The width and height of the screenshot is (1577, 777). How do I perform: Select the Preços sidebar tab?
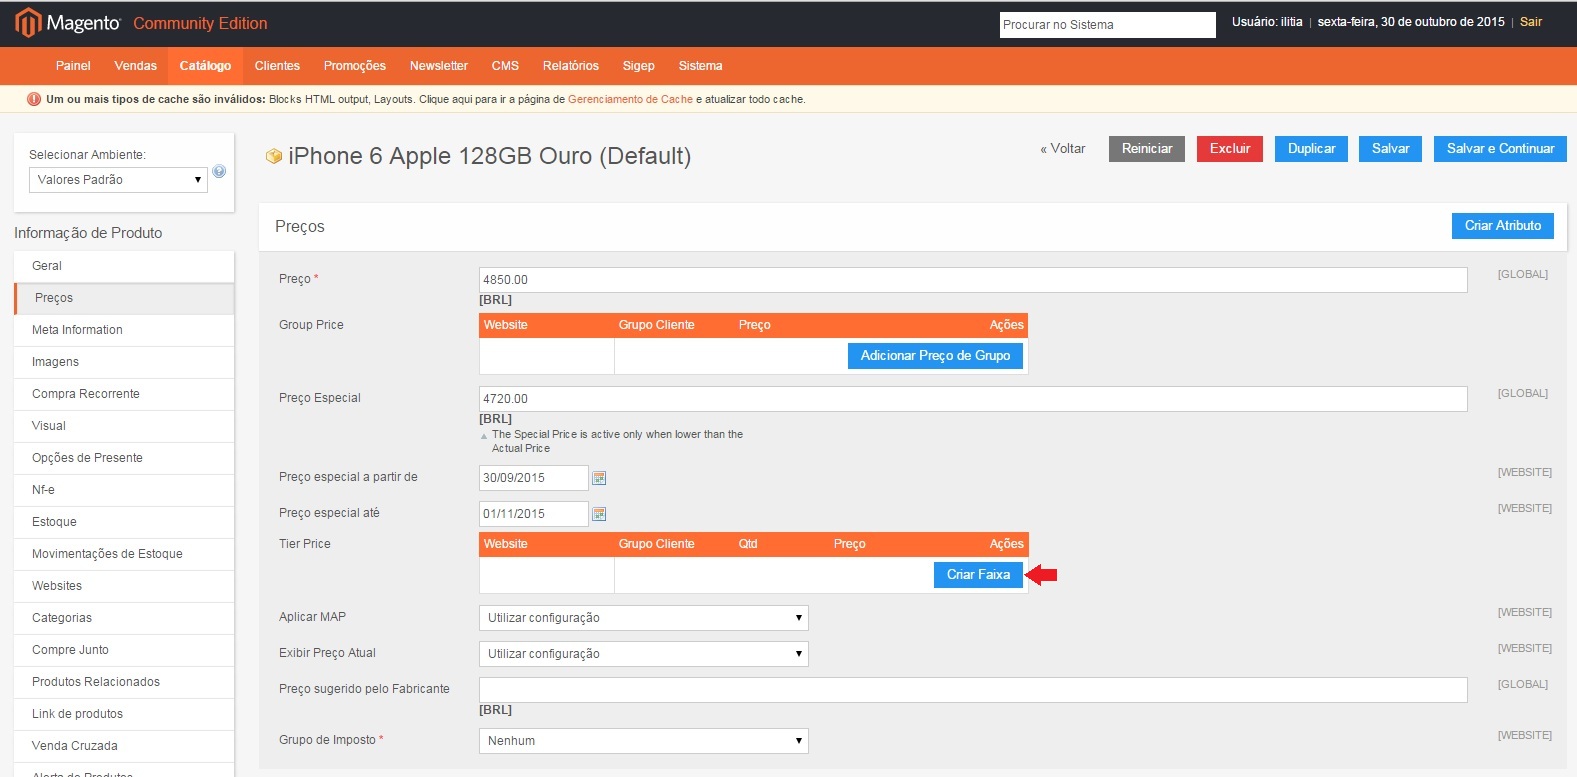pos(124,298)
